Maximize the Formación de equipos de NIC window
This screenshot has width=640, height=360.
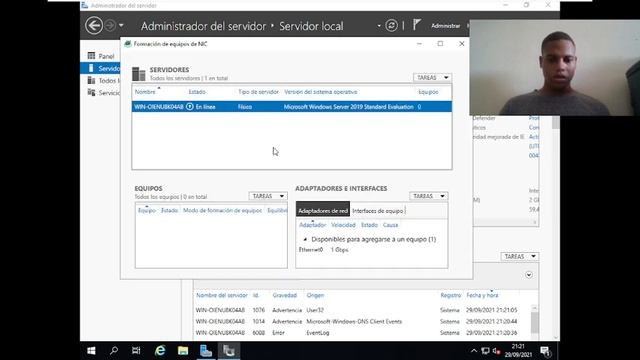(440, 44)
